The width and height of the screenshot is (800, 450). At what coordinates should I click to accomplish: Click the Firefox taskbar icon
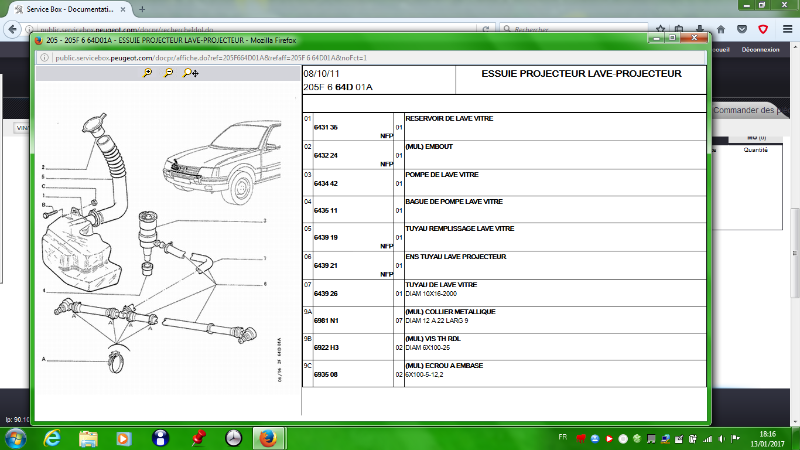coord(268,438)
